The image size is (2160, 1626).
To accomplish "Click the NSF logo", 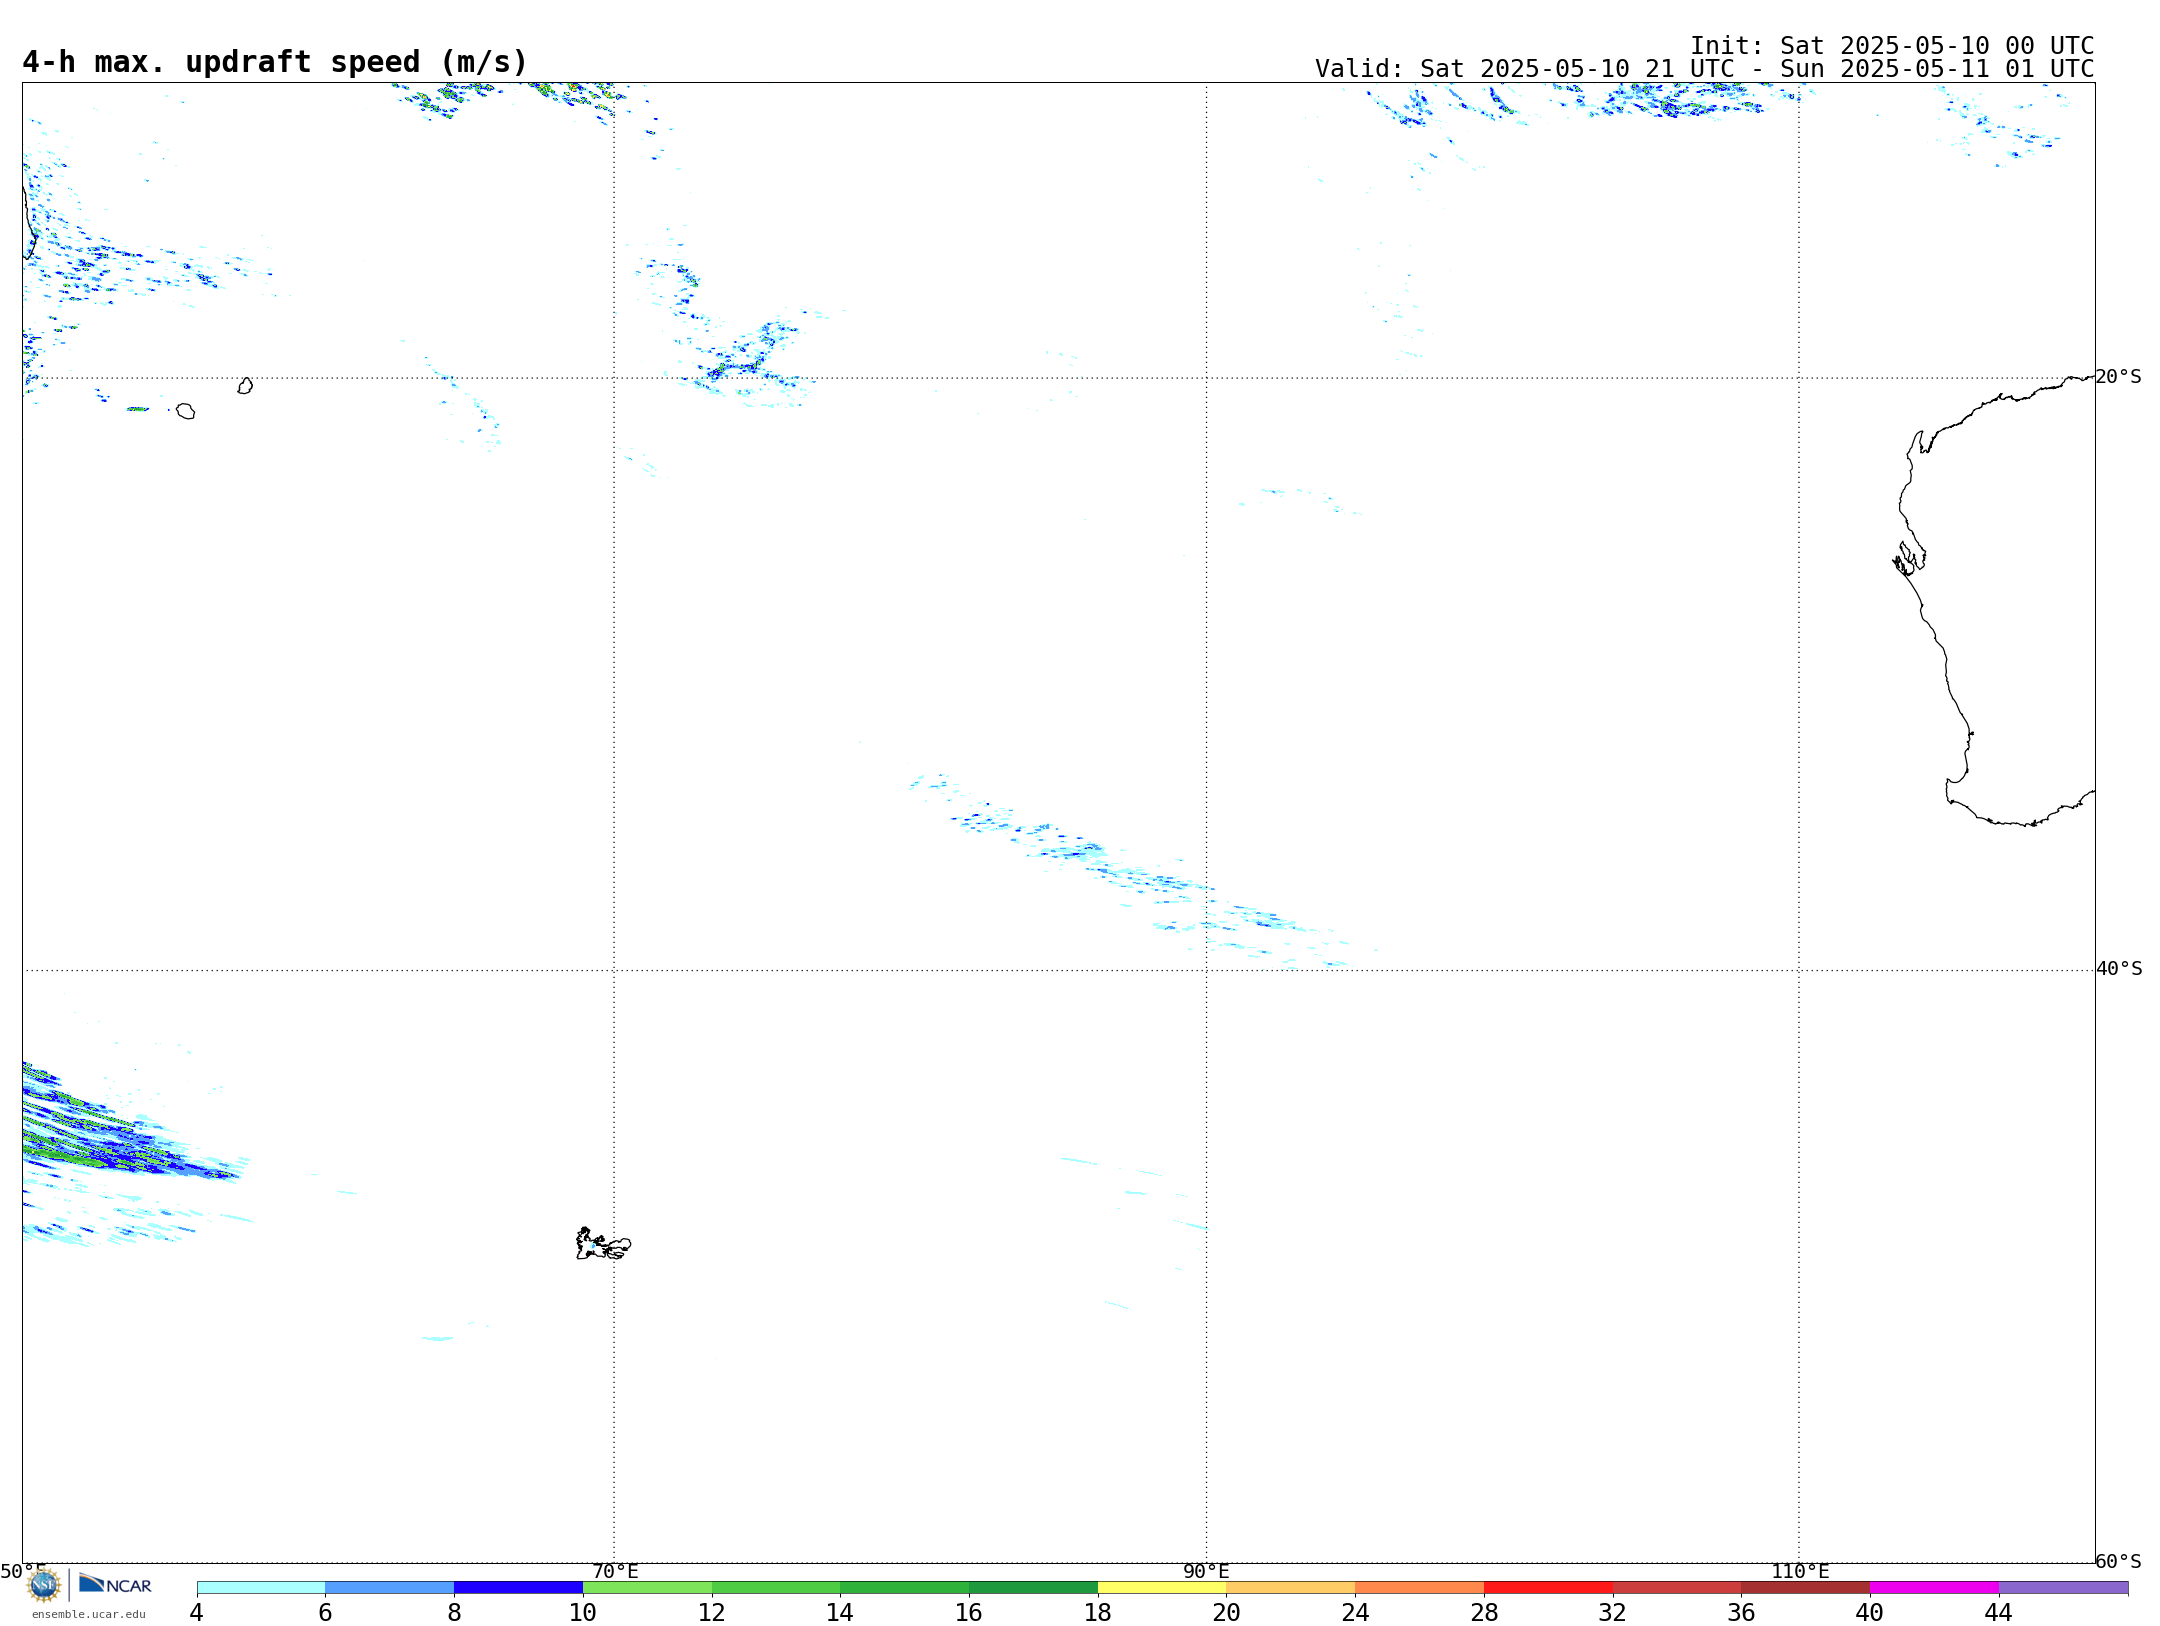I will [44, 1585].
